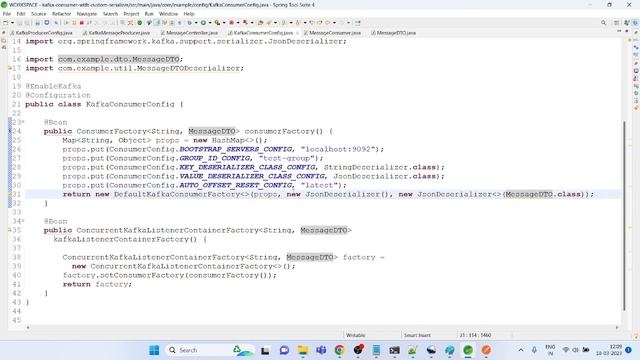The height and width of the screenshot is (360, 640).
Task: Expand the New file dropdown arrow
Action: (x=12, y=23)
